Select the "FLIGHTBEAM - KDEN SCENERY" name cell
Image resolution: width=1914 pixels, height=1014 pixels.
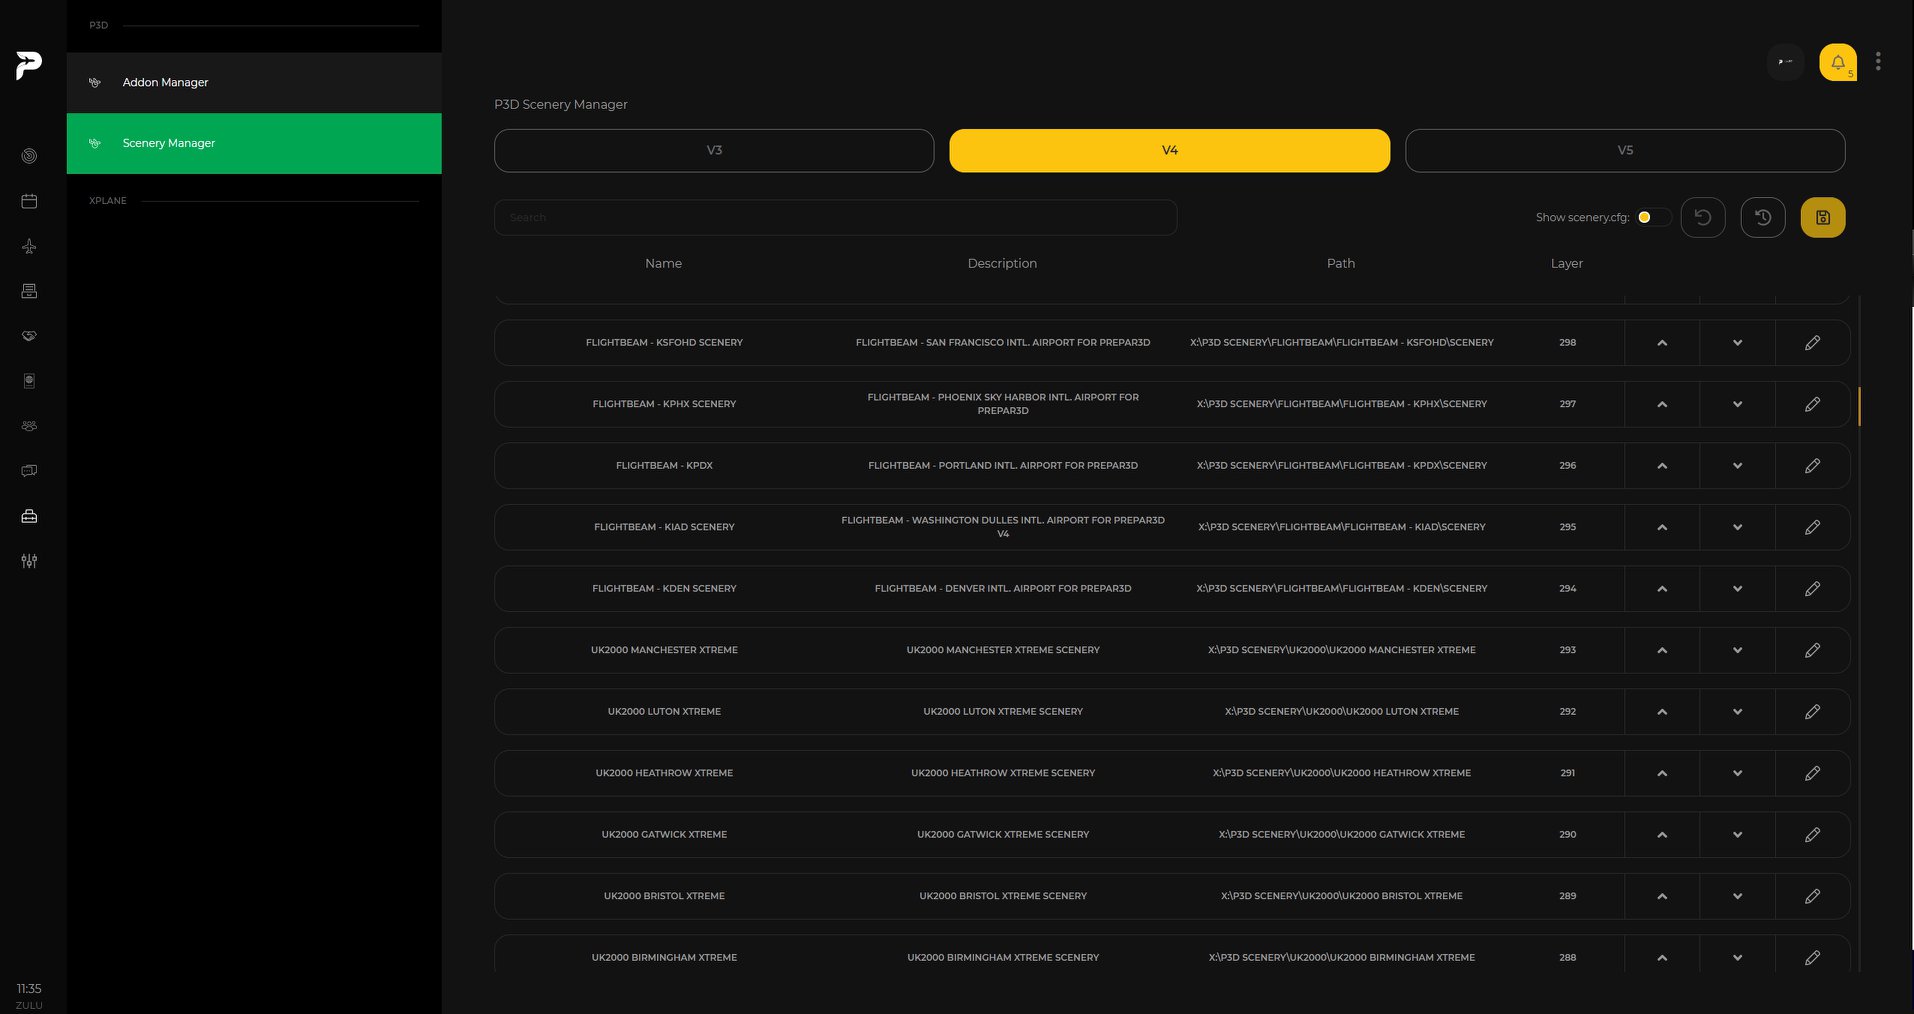click(x=664, y=589)
